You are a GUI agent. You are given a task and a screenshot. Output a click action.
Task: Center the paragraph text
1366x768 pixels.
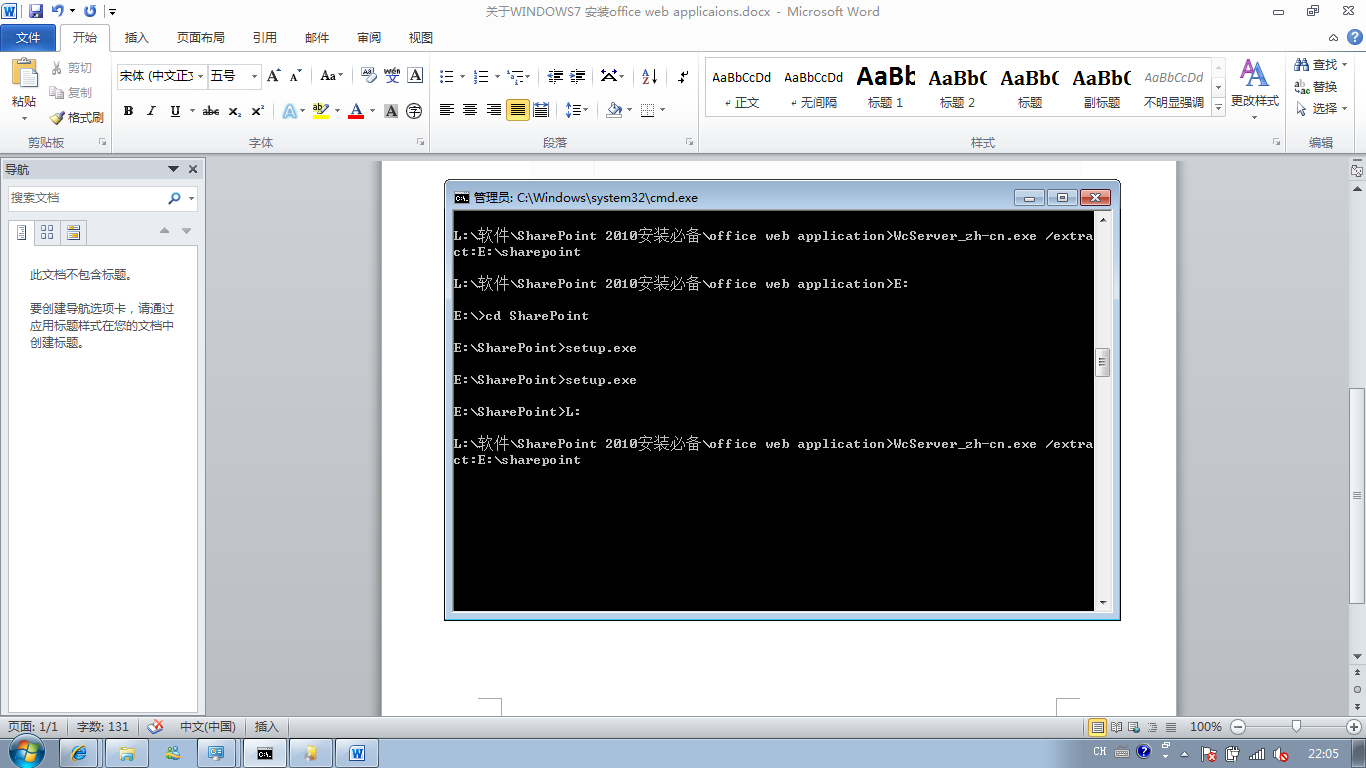[x=470, y=110]
